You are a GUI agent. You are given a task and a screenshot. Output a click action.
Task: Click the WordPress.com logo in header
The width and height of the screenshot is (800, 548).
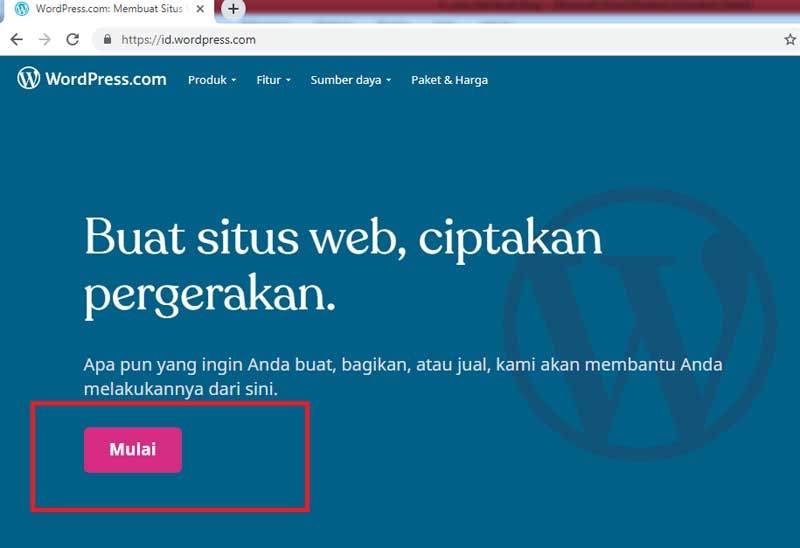pos(92,79)
